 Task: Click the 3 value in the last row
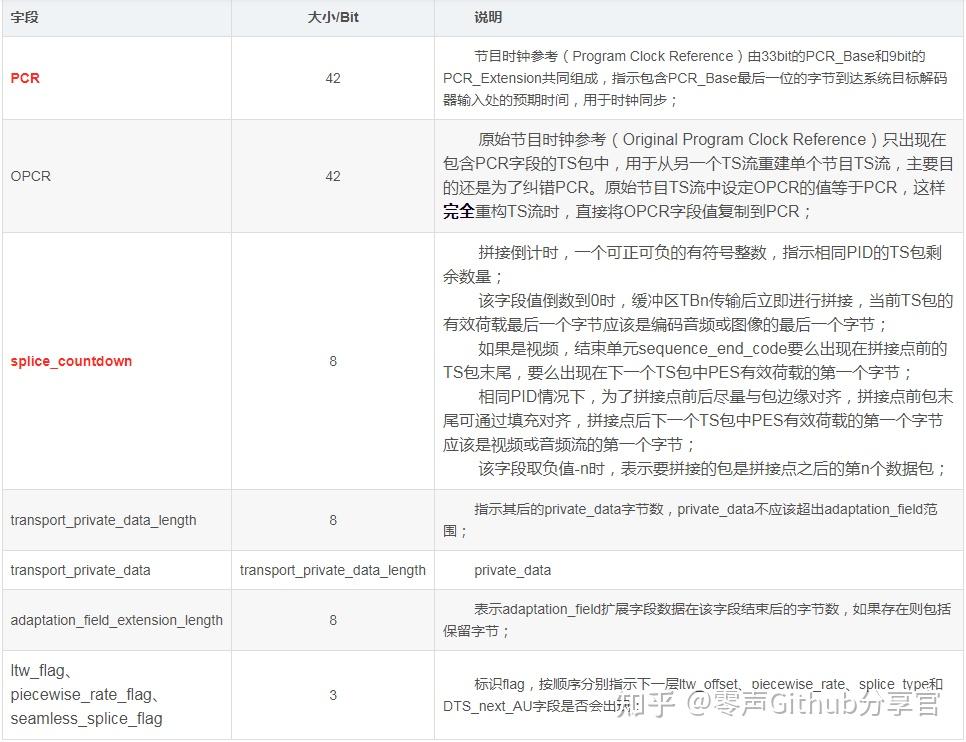tap(333, 695)
